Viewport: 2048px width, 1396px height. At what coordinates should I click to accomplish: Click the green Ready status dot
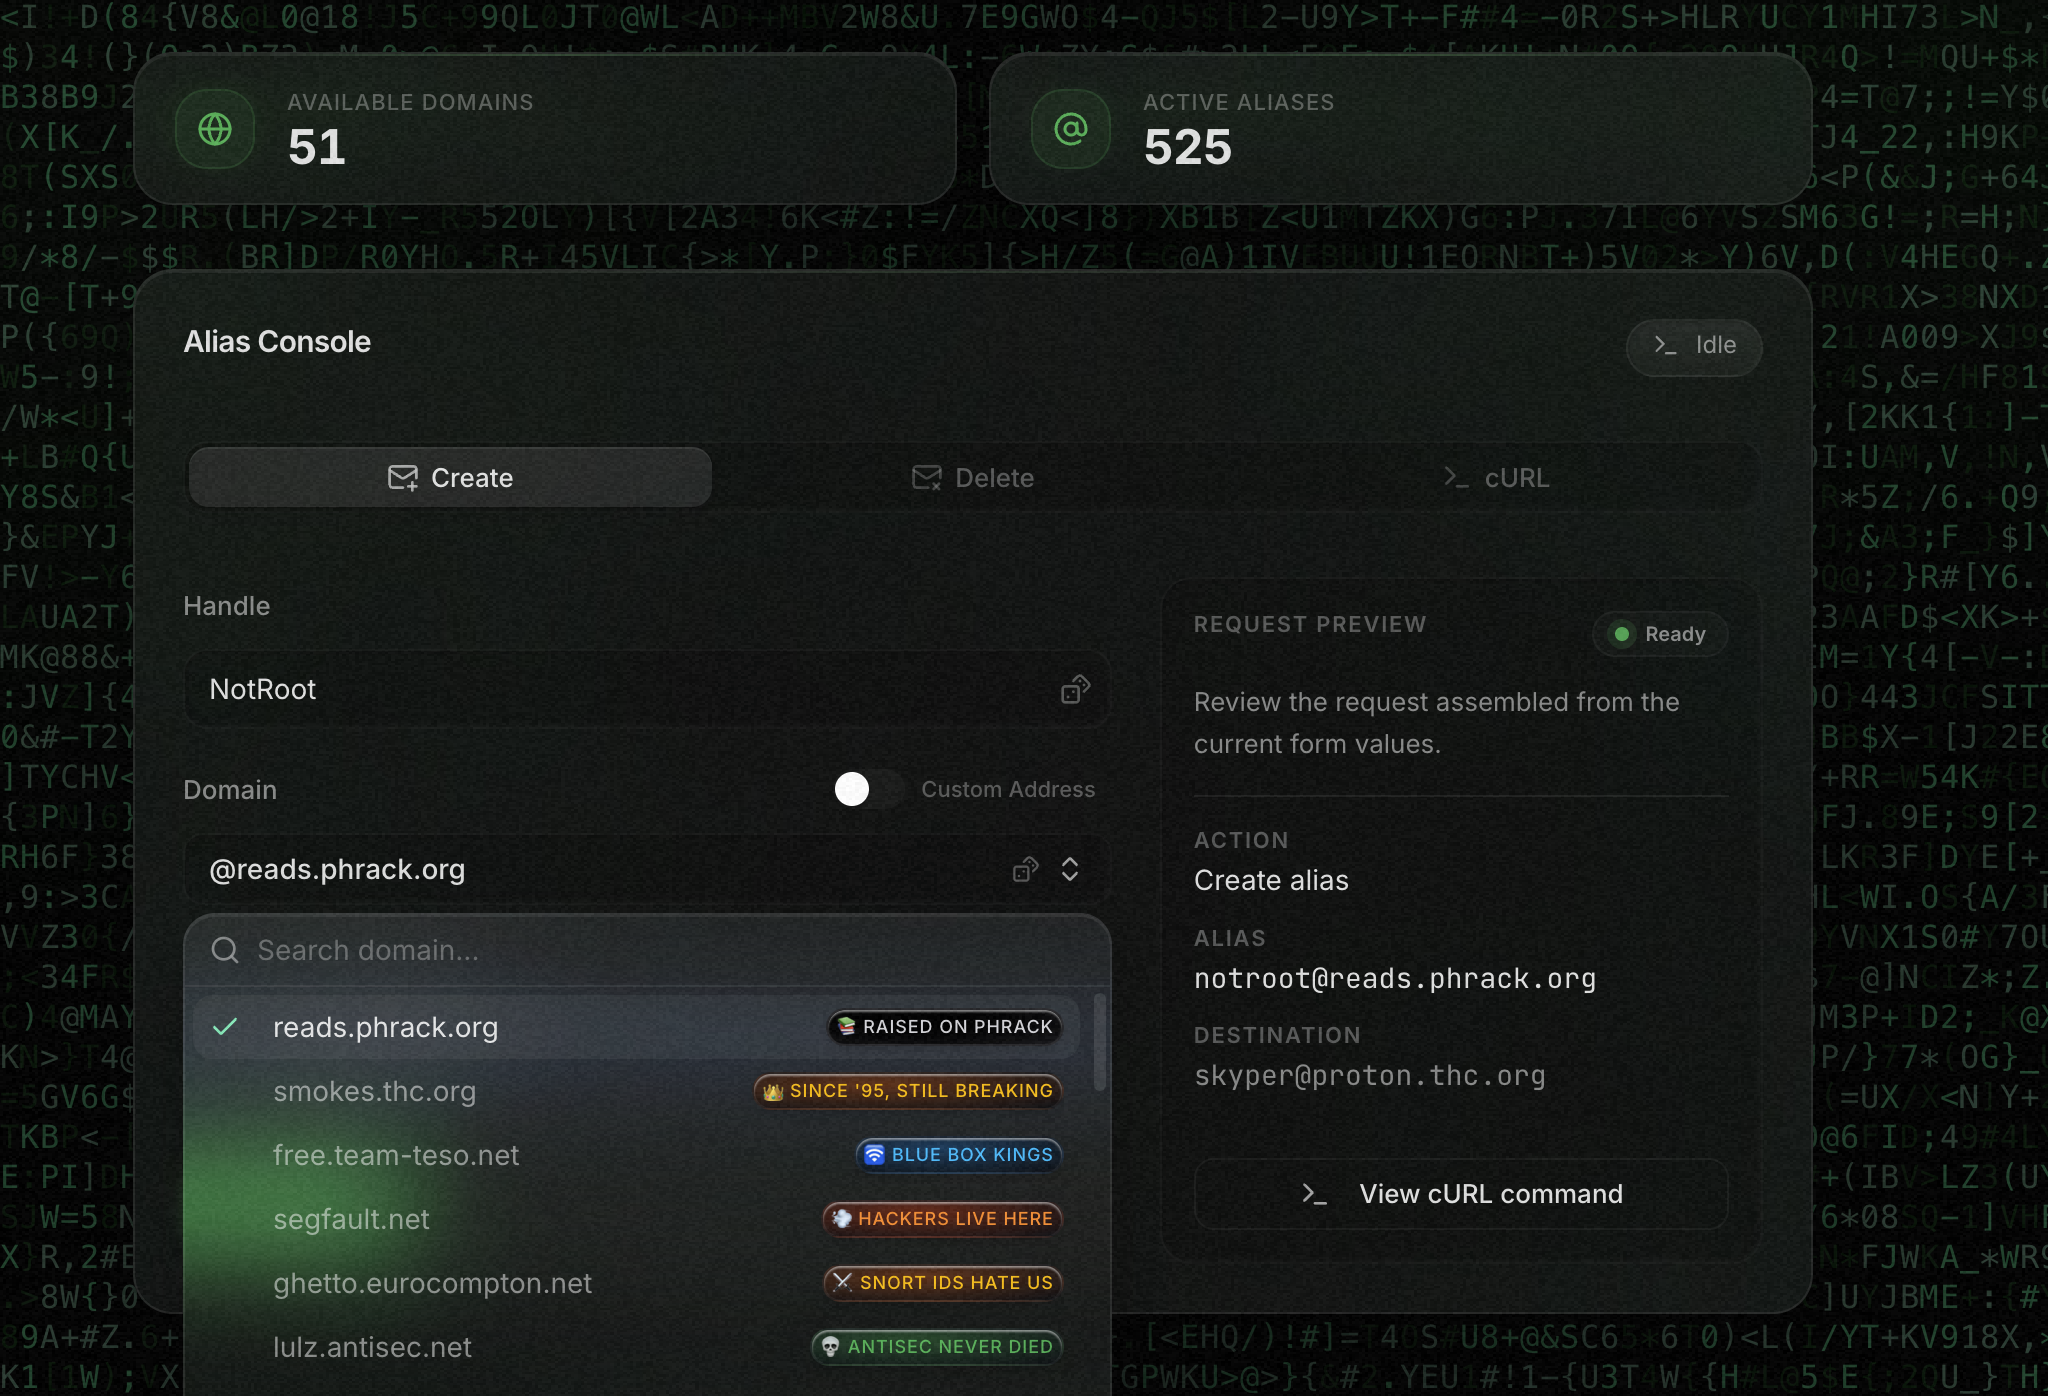pos(1622,634)
